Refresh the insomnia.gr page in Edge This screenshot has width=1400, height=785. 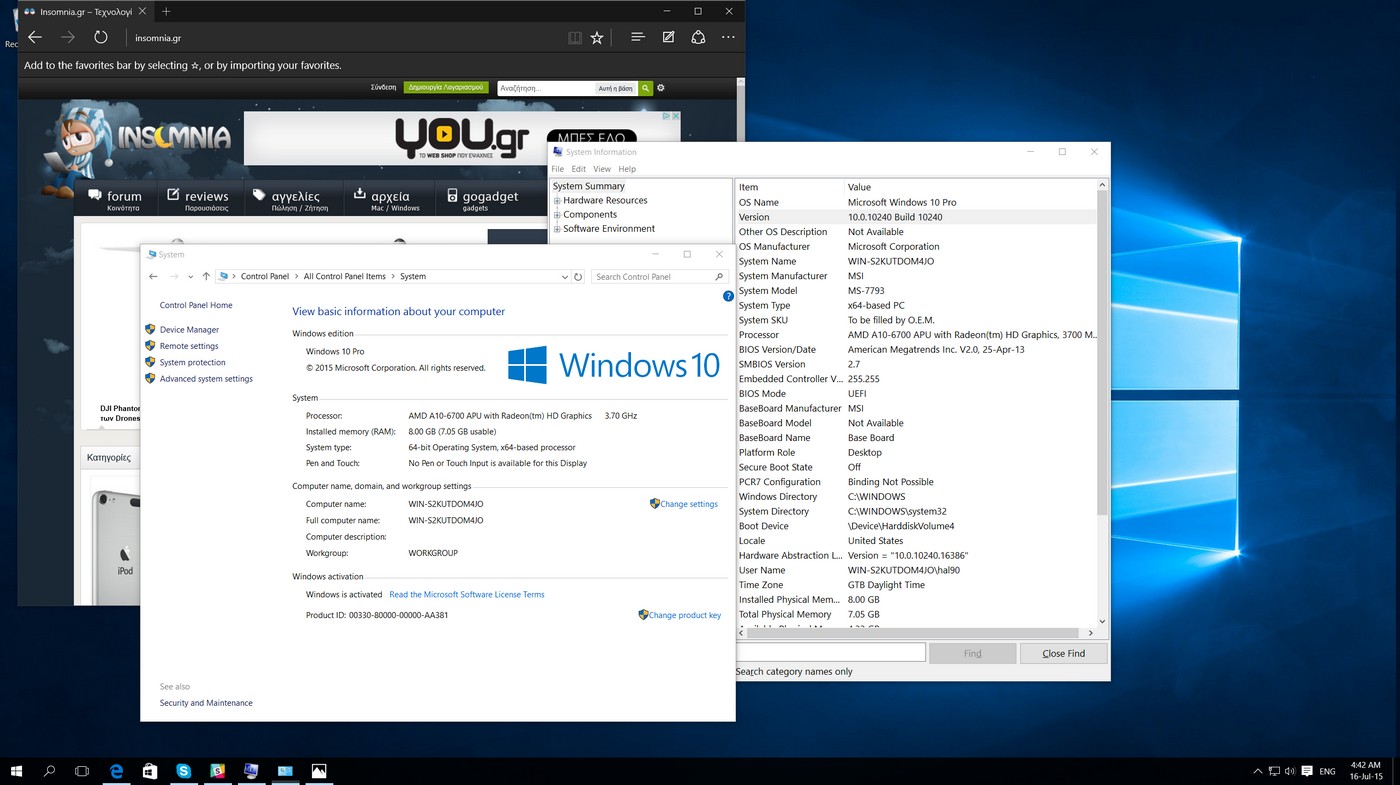101,37
